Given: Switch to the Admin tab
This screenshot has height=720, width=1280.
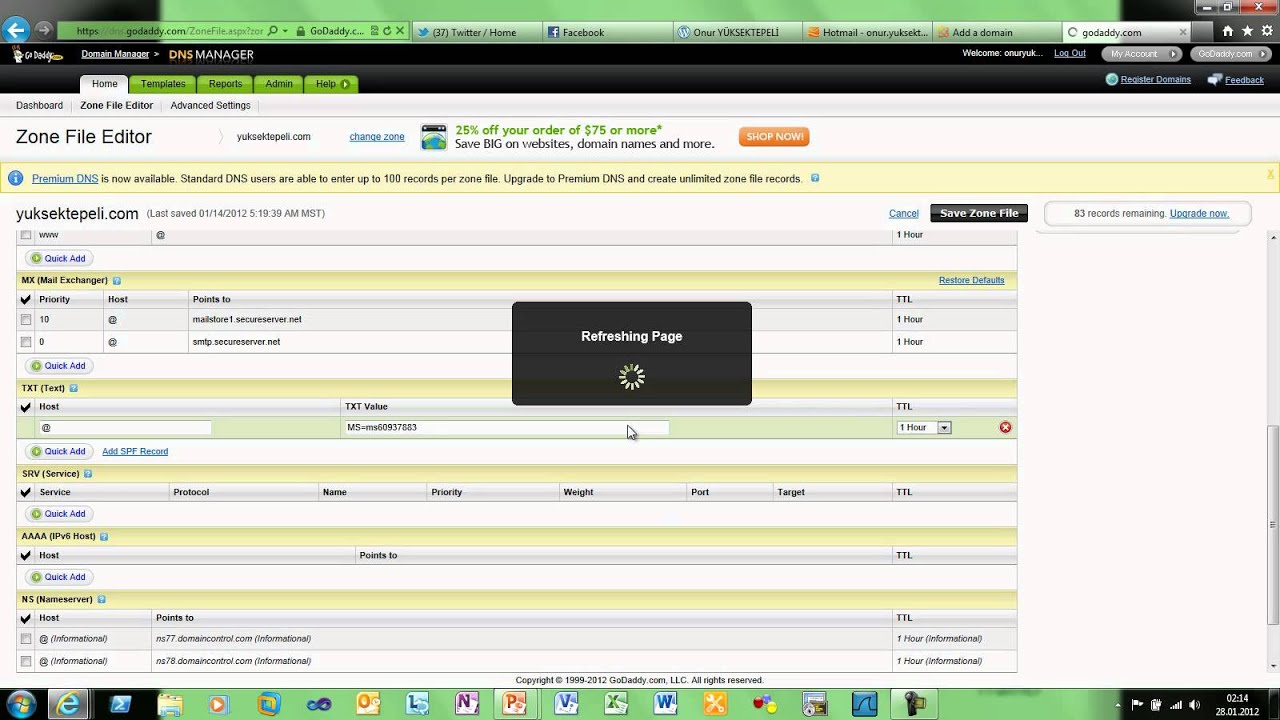Looking at the screenshot, I should point(279,84).
